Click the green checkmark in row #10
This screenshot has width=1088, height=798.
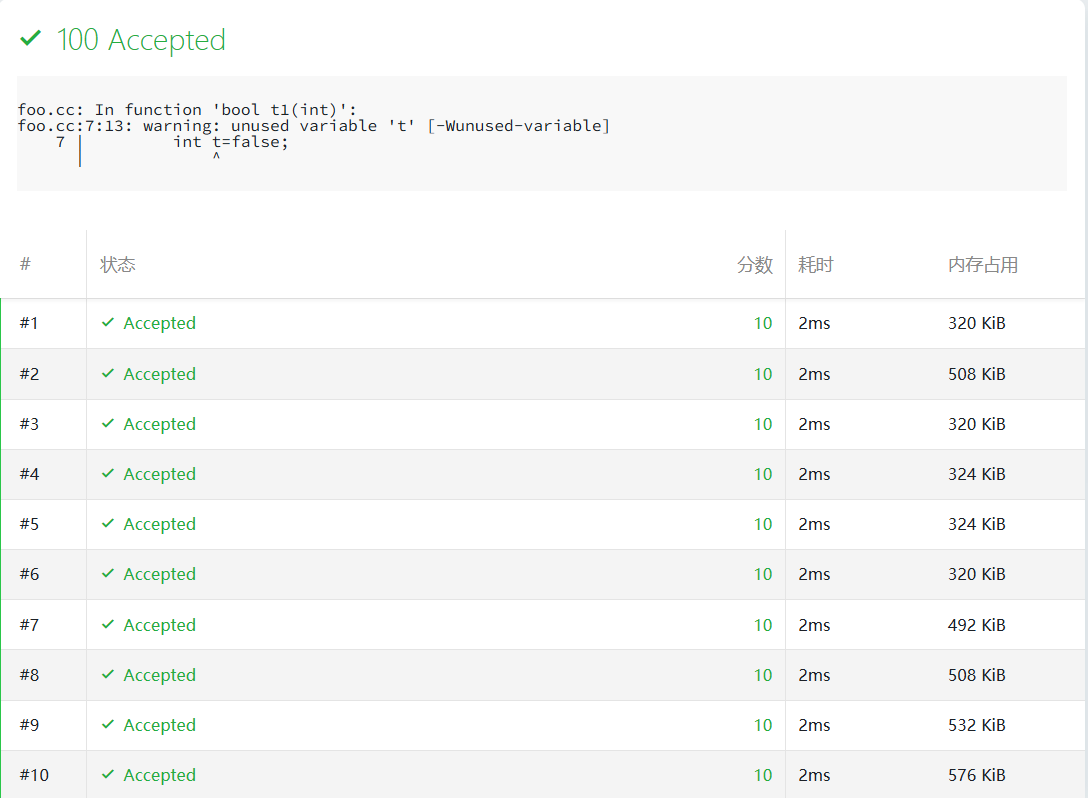click(x=108, y=775)
